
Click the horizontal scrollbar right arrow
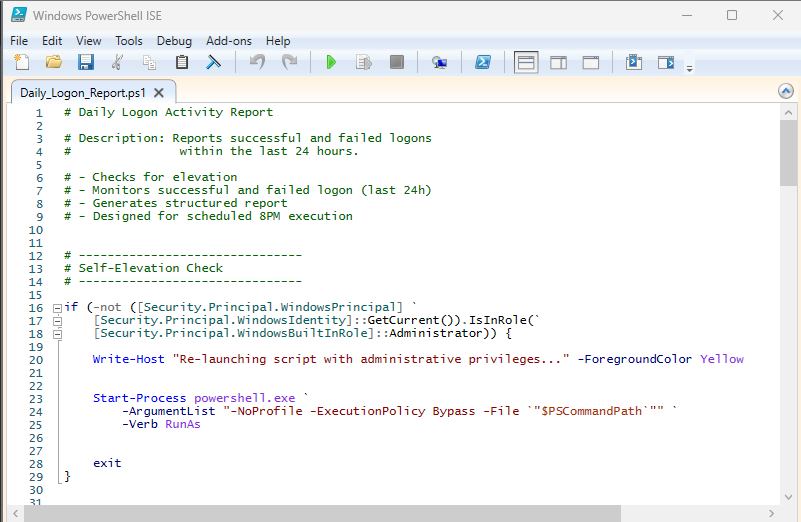[x=771, y=513]
